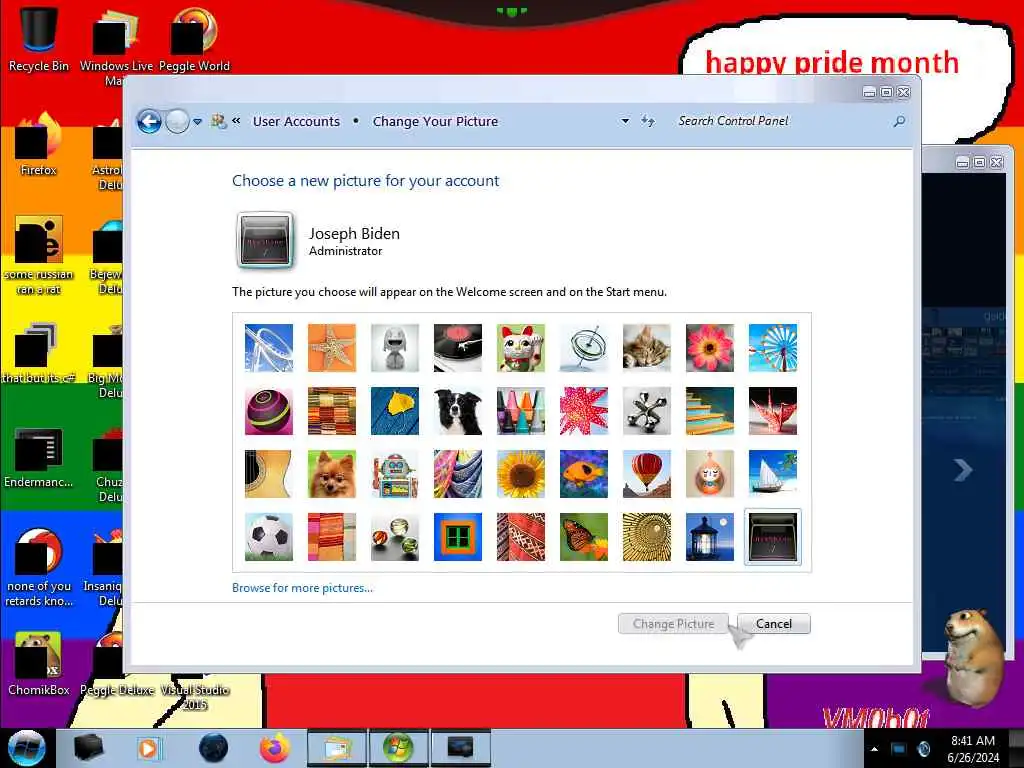Select the tin toy robot picture
This screenshot has height=768, width=1024.
395,473
